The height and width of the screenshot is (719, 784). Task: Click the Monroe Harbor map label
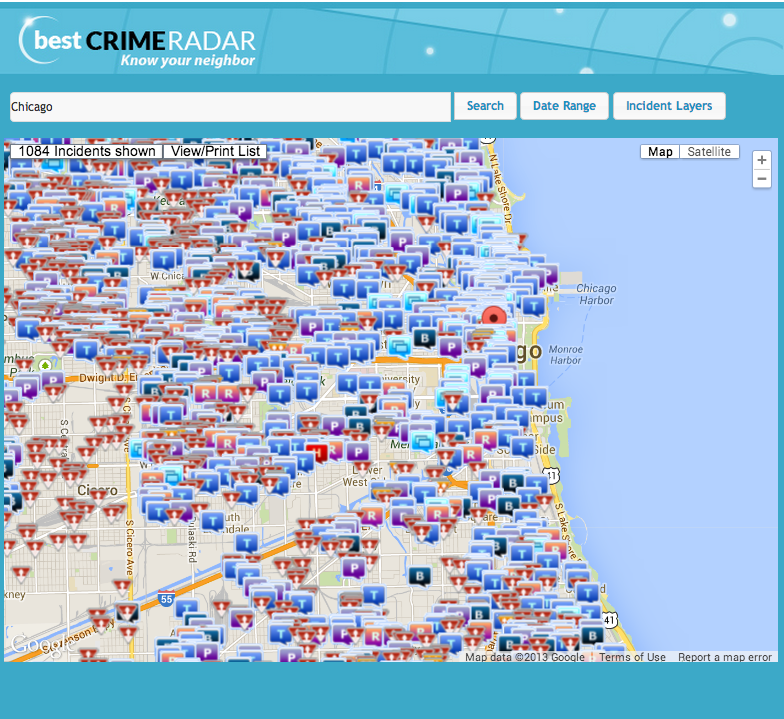click(566, 354)
